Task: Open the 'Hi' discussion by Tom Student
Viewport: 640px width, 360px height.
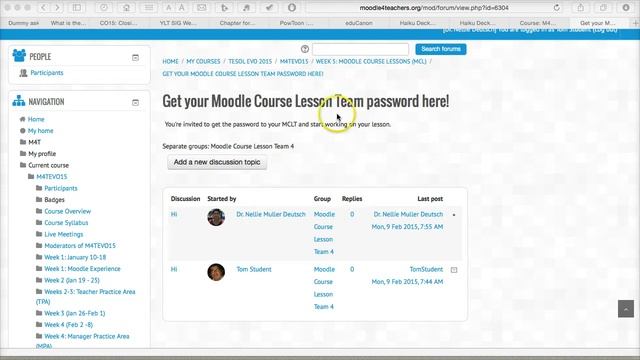Action: pos(174,269)
